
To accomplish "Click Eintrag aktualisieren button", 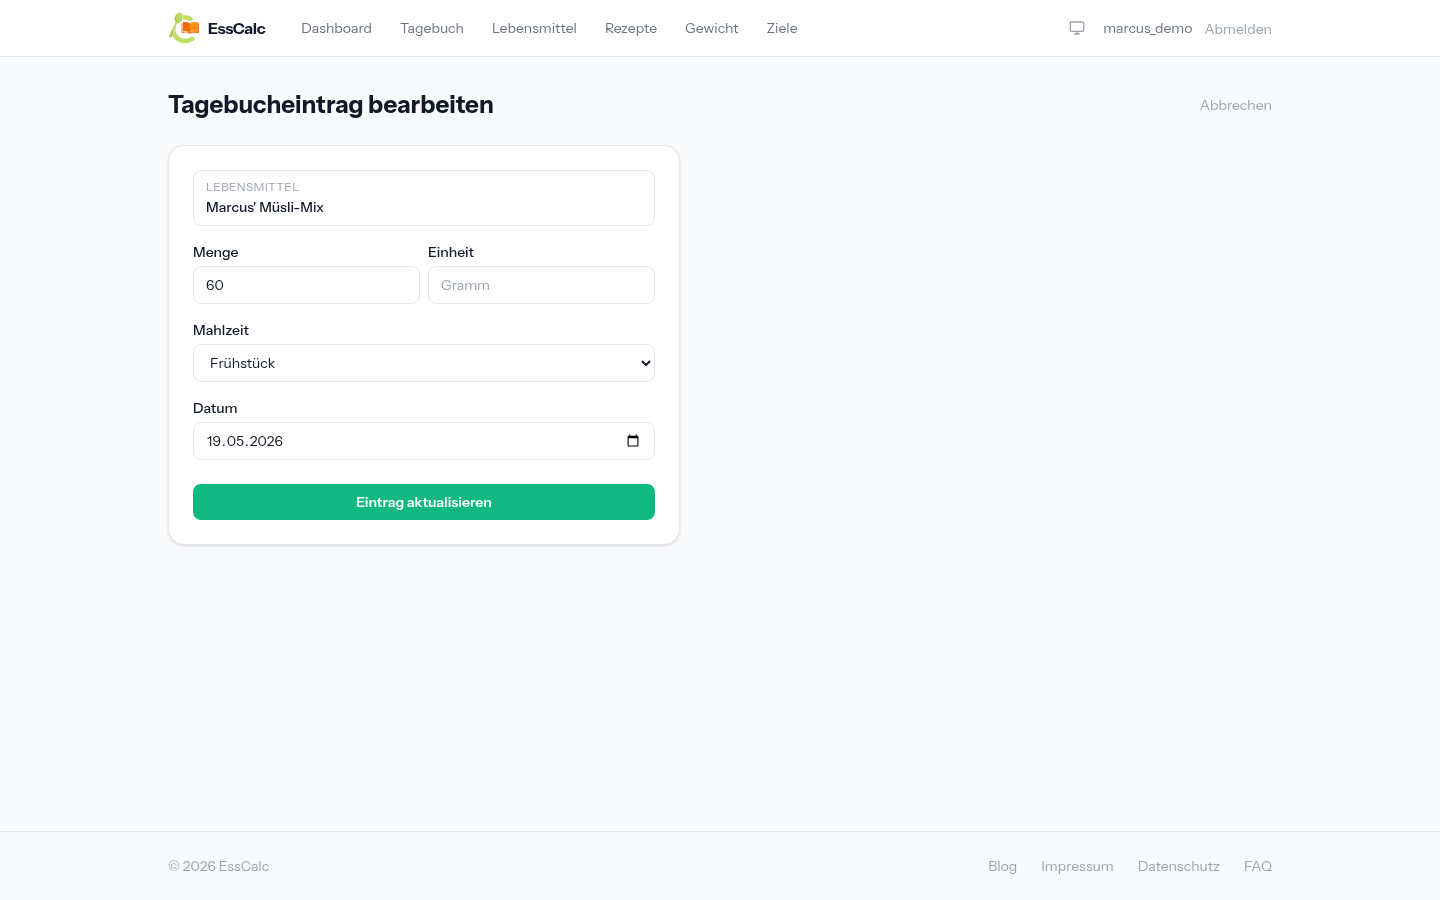I will click(x=424, y=502).
